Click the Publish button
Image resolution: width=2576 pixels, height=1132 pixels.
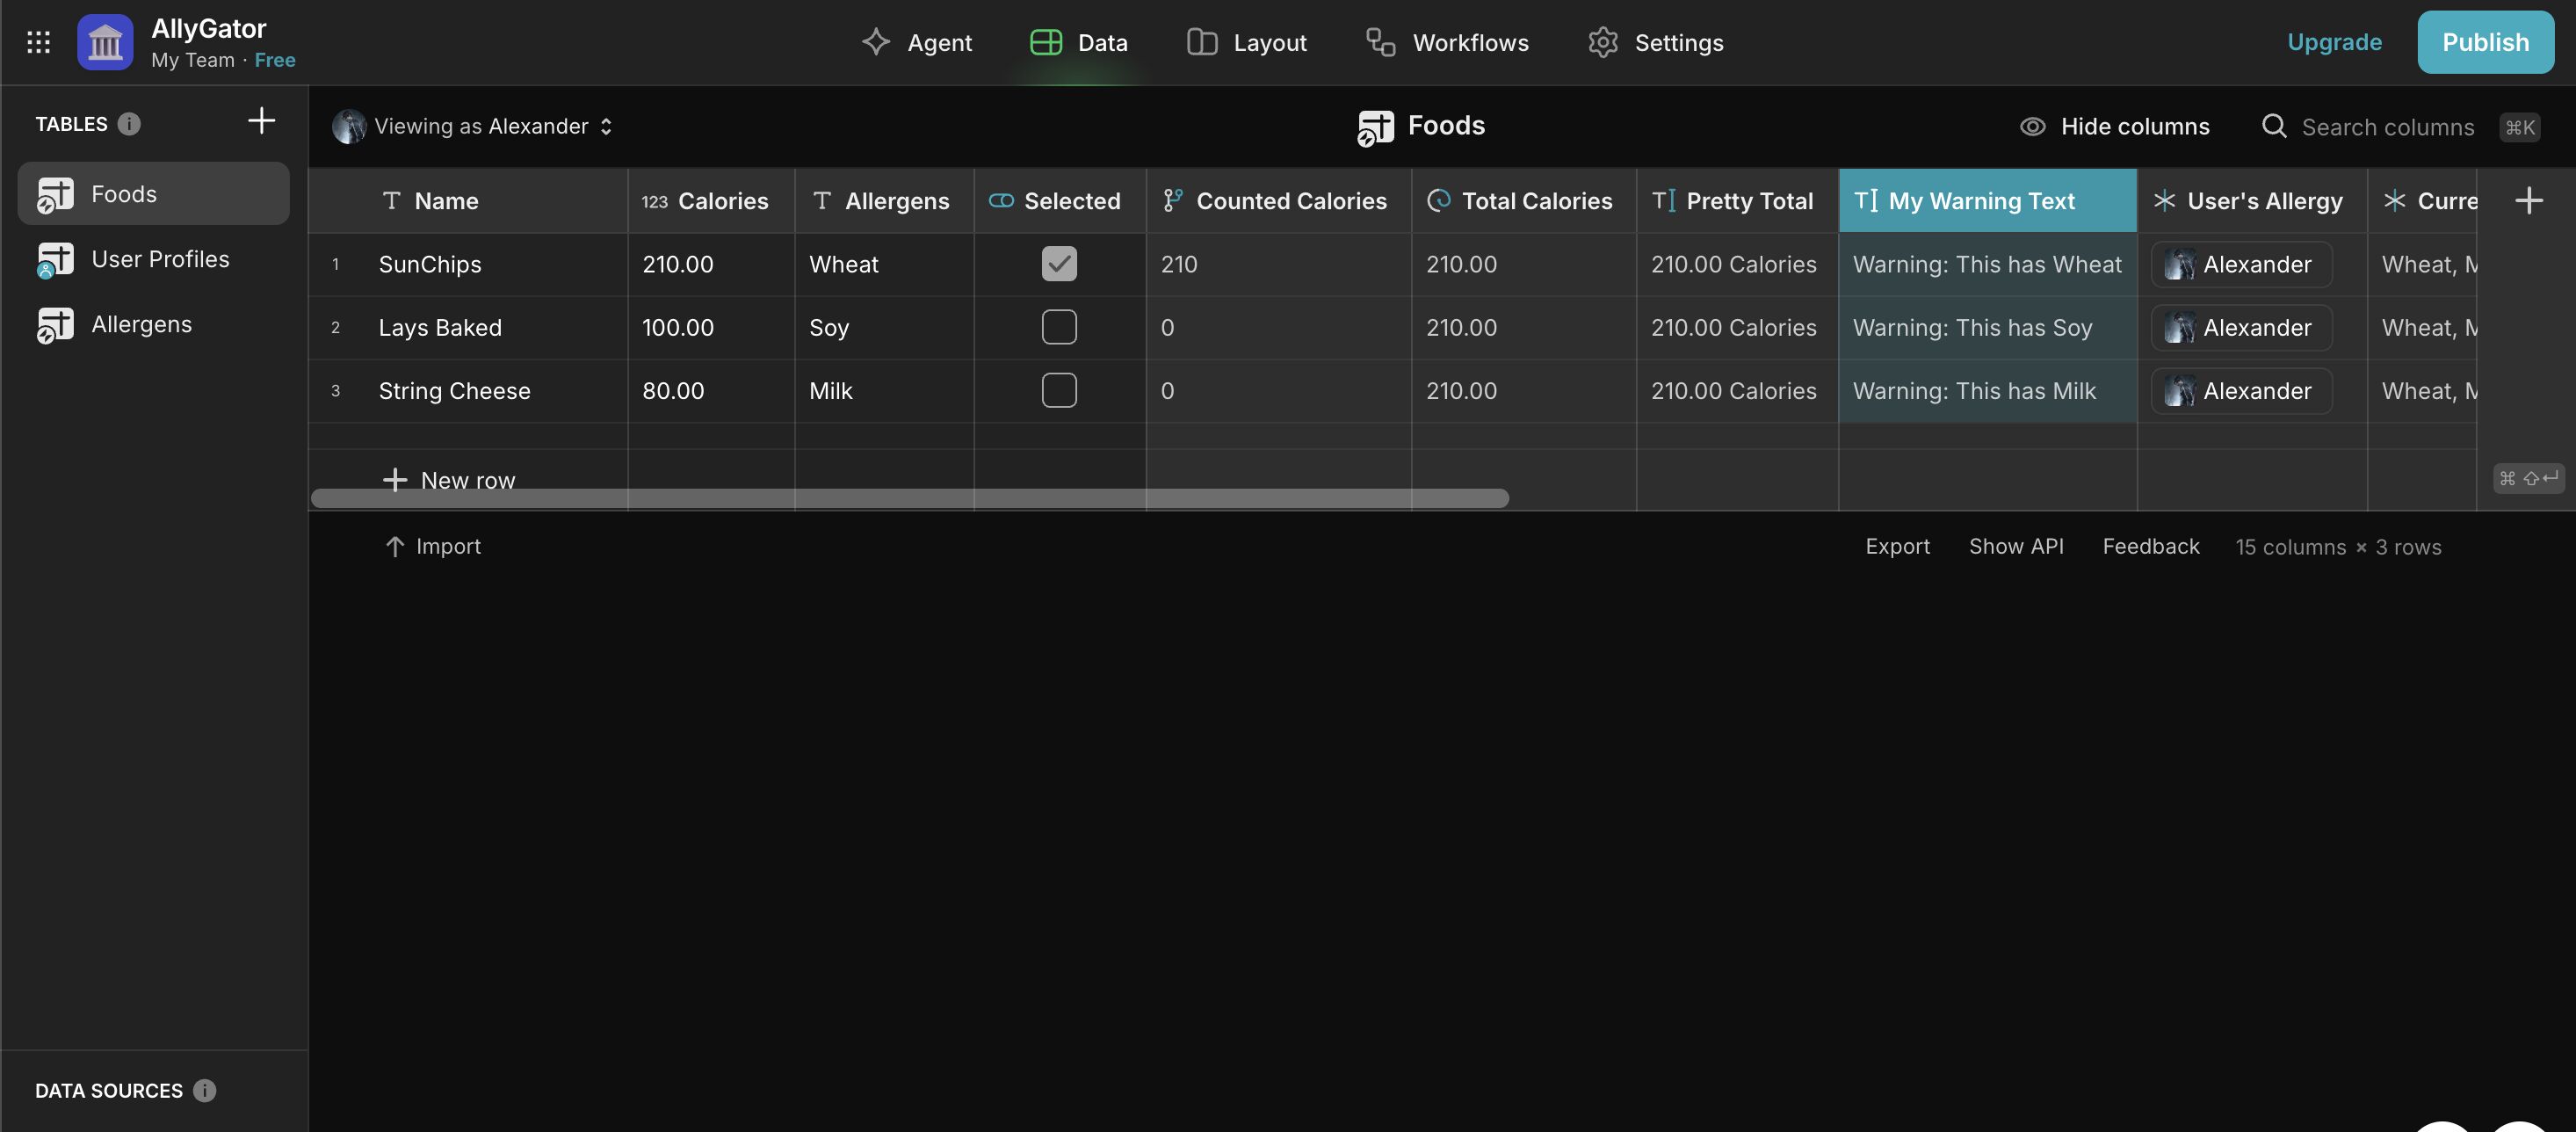(x=2485, y=42)
